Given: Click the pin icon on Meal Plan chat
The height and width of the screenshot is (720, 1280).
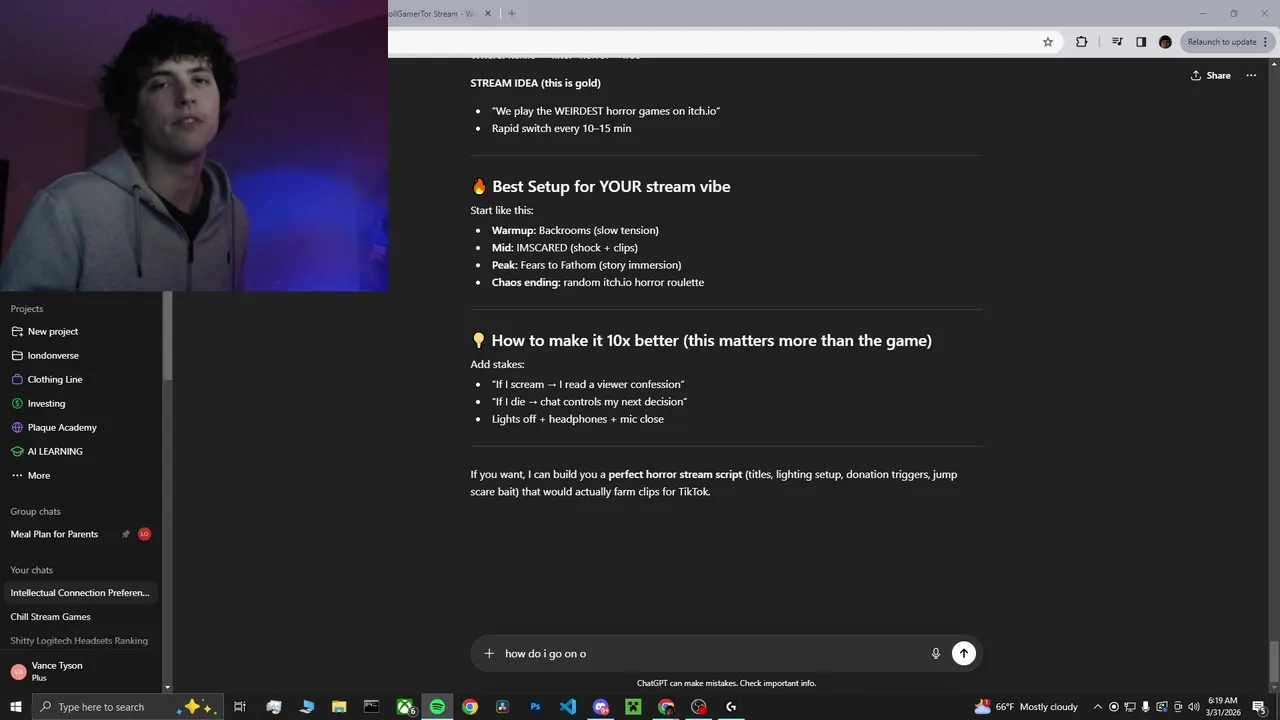Looking at the screenshot, I should point(126,534).
